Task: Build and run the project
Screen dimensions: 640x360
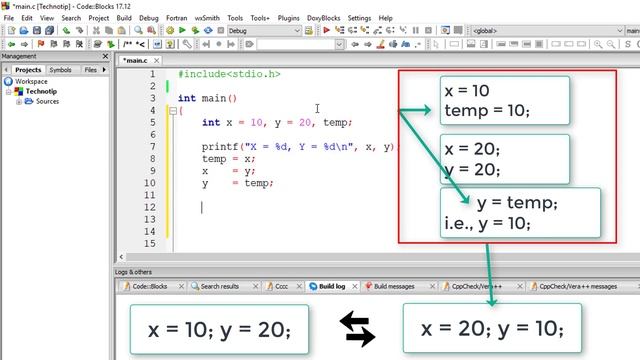Action: 195,30
